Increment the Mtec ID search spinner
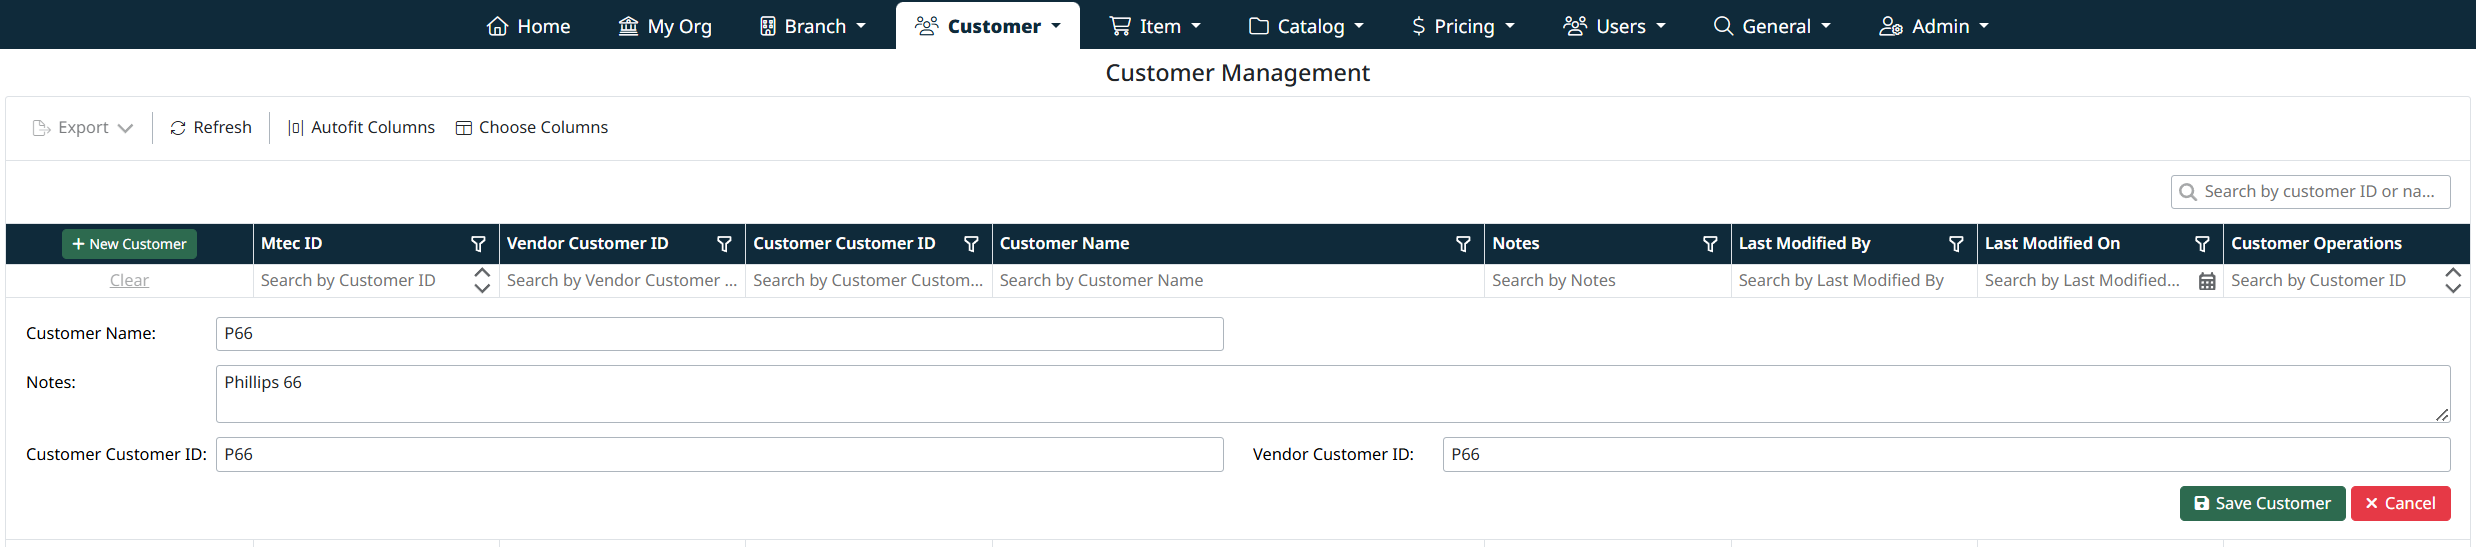 [482, 273]
